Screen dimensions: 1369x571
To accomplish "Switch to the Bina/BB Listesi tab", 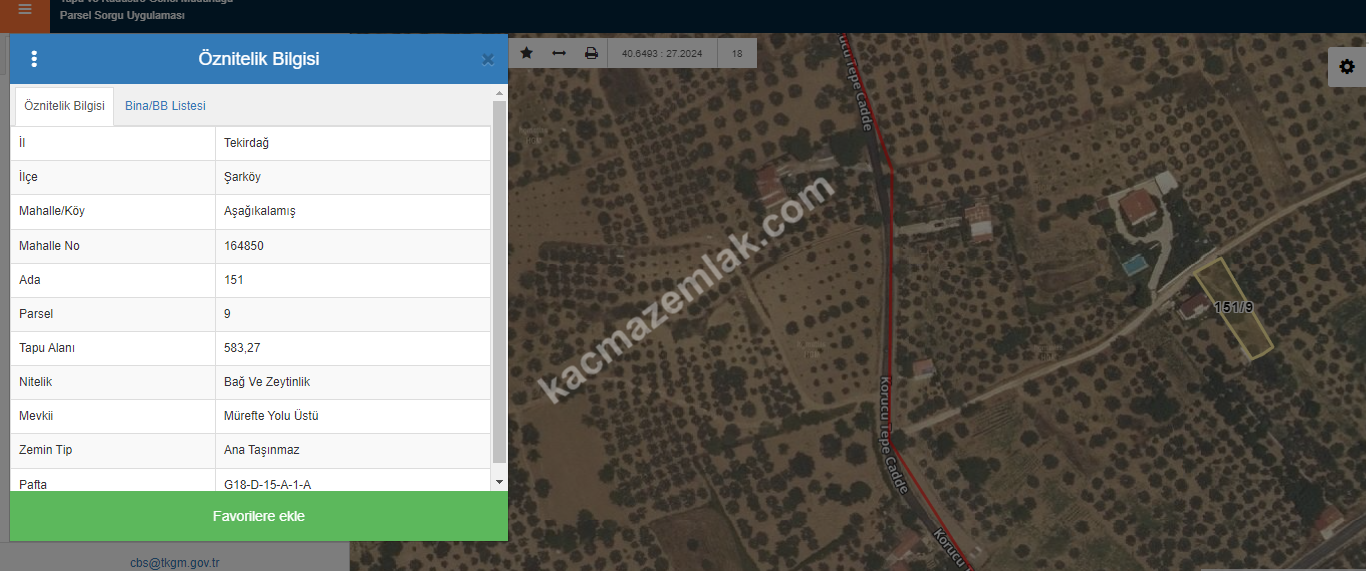I will pos(165,106).
